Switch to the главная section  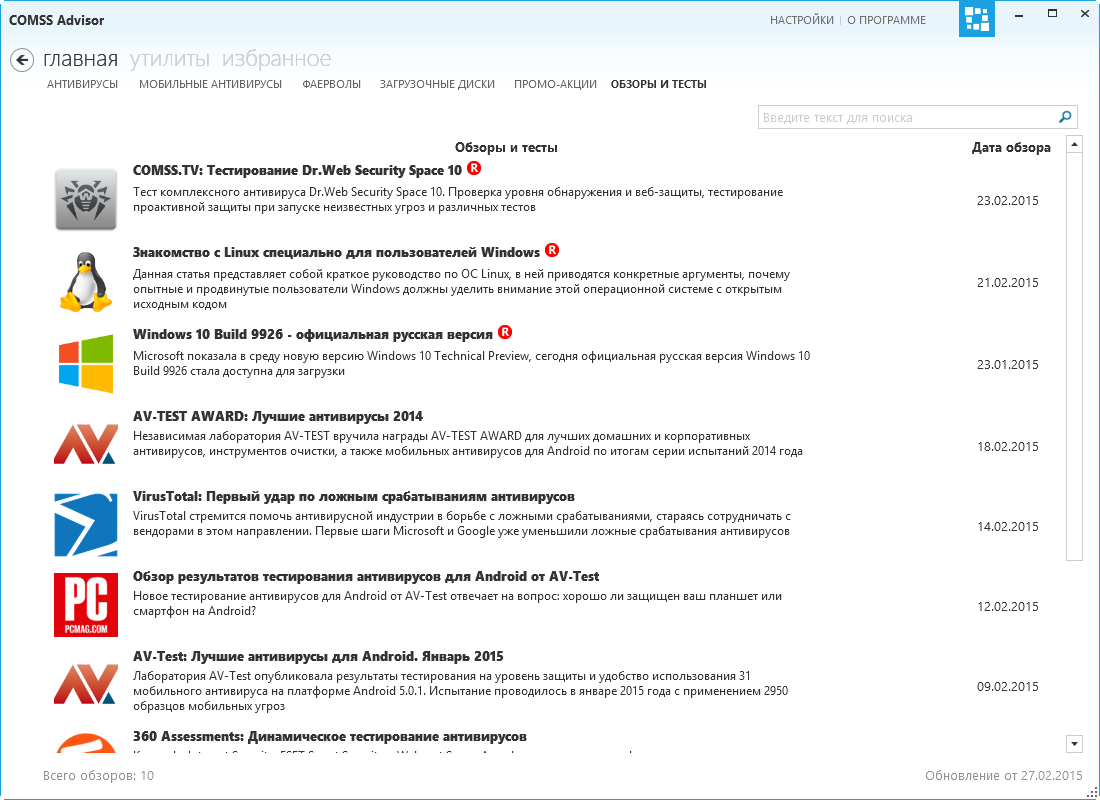(x=80, y=59)
